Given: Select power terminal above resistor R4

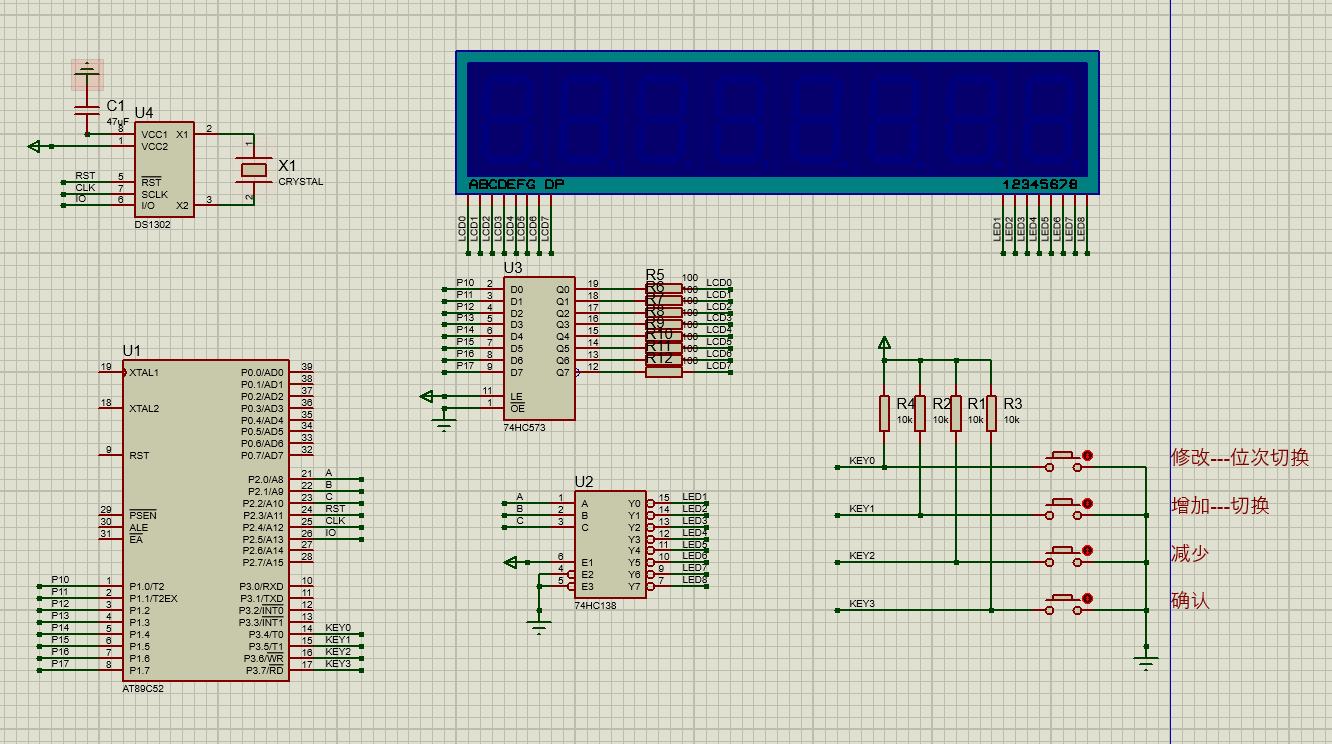Looking at the screenshot, I should [x=884, y=345].
